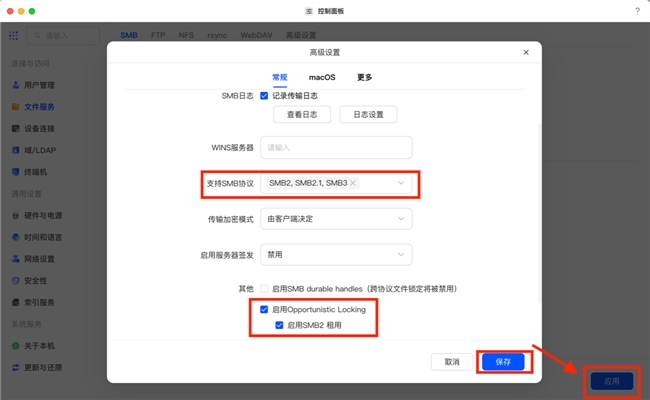The image size is (650, 400).
Task: Open 硬件与电源 in the sidebar
Action: 43,216
